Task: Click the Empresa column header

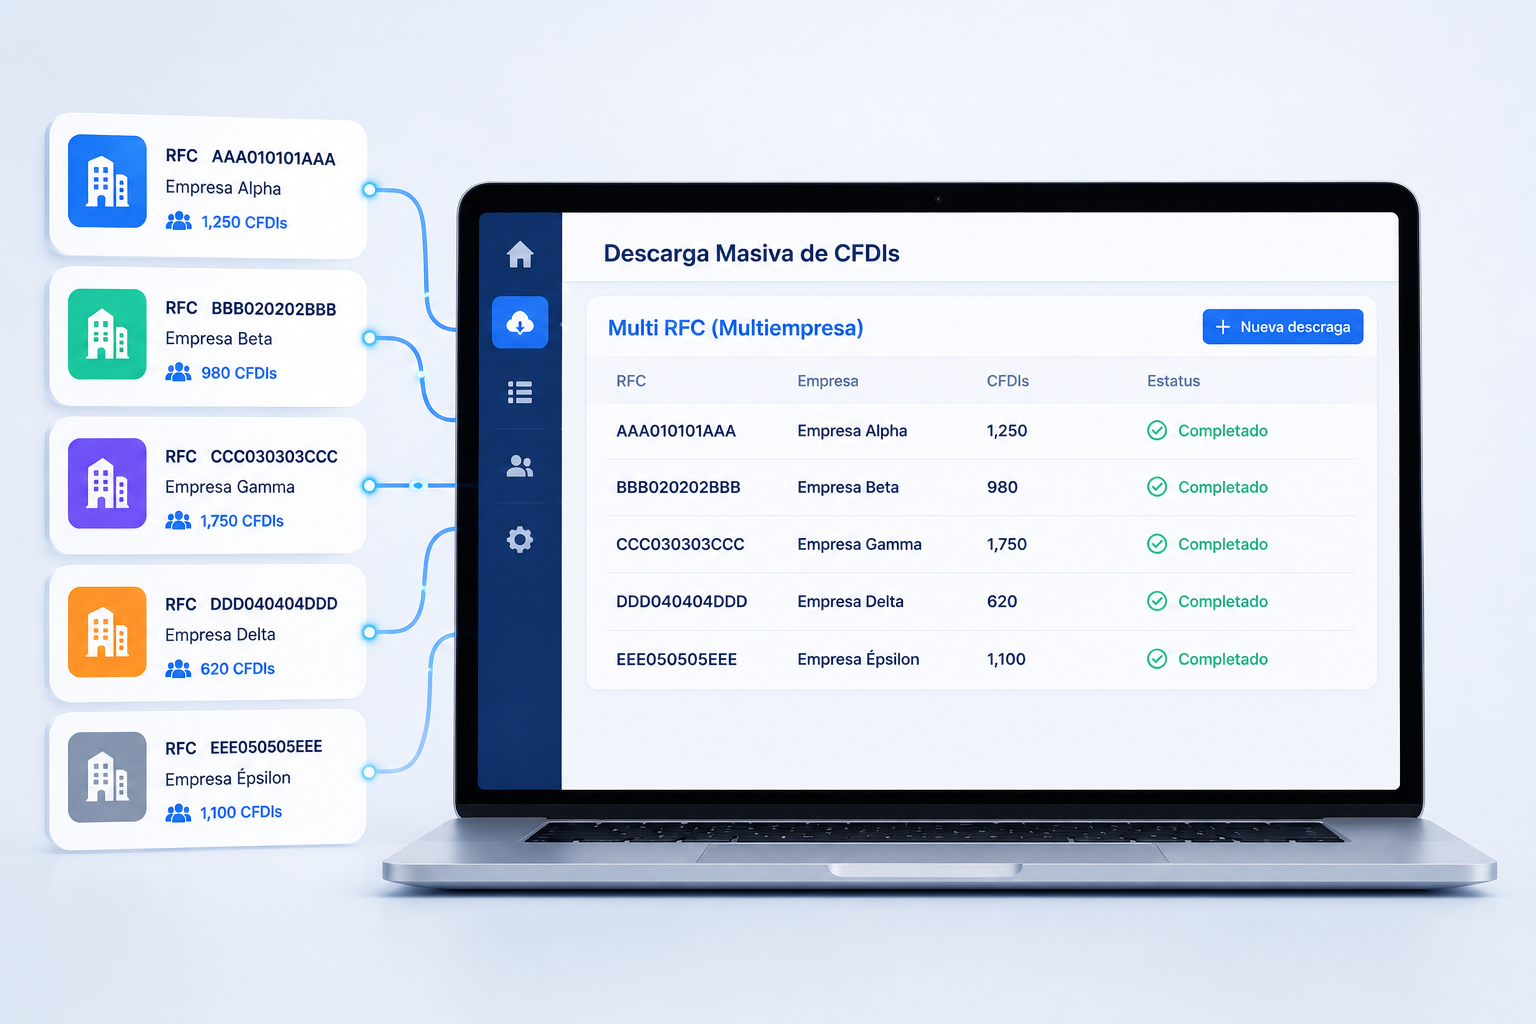Action: pos(828,381)
